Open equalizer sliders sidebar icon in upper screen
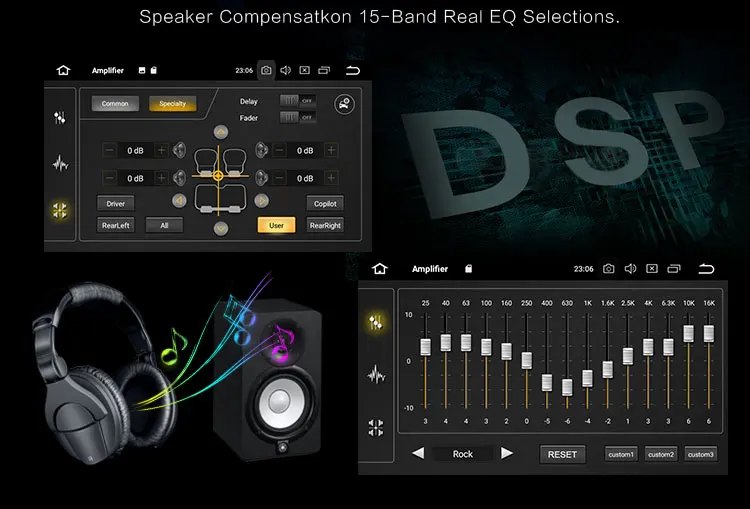Screen dimensions: 750x509 click(60, 118)
